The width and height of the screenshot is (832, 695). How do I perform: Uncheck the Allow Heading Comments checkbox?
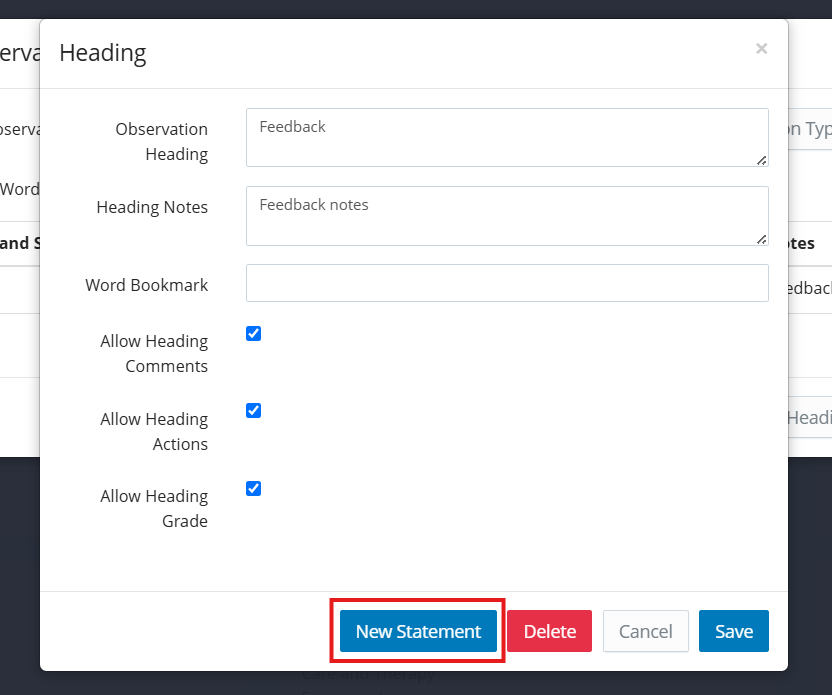point(254,334)
